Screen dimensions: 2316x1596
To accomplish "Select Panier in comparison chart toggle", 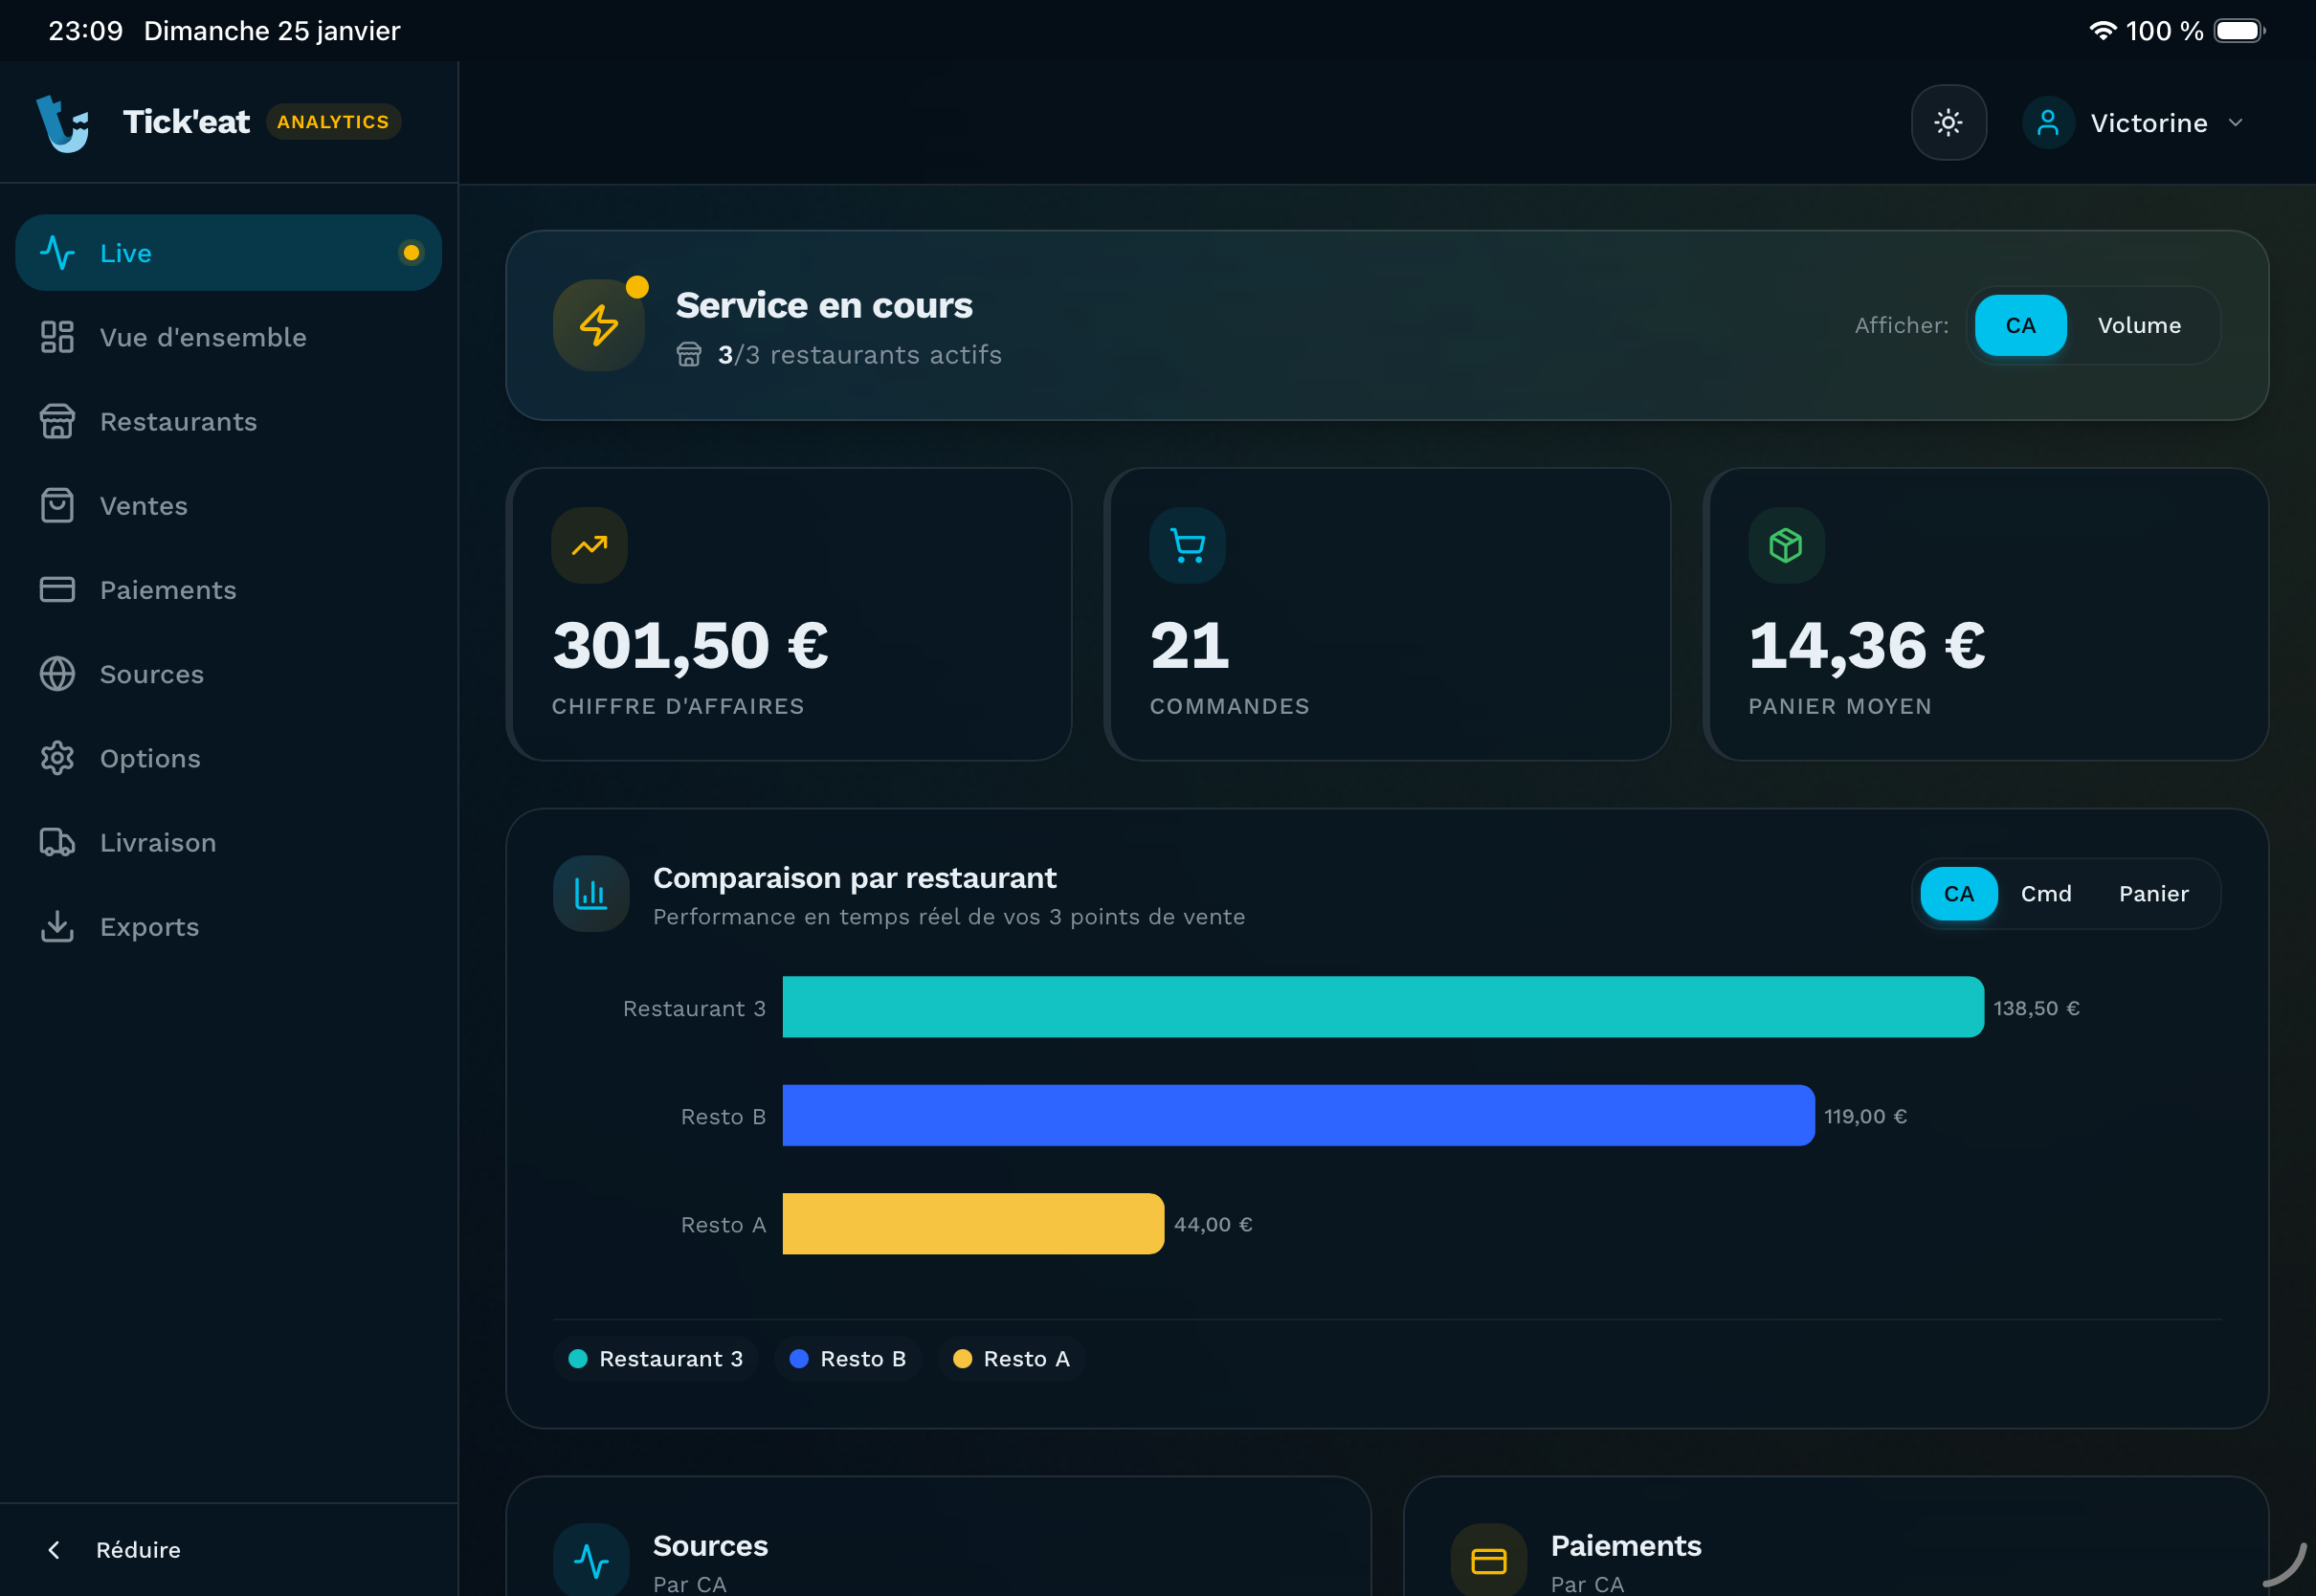I will (x=2153, y=894).
